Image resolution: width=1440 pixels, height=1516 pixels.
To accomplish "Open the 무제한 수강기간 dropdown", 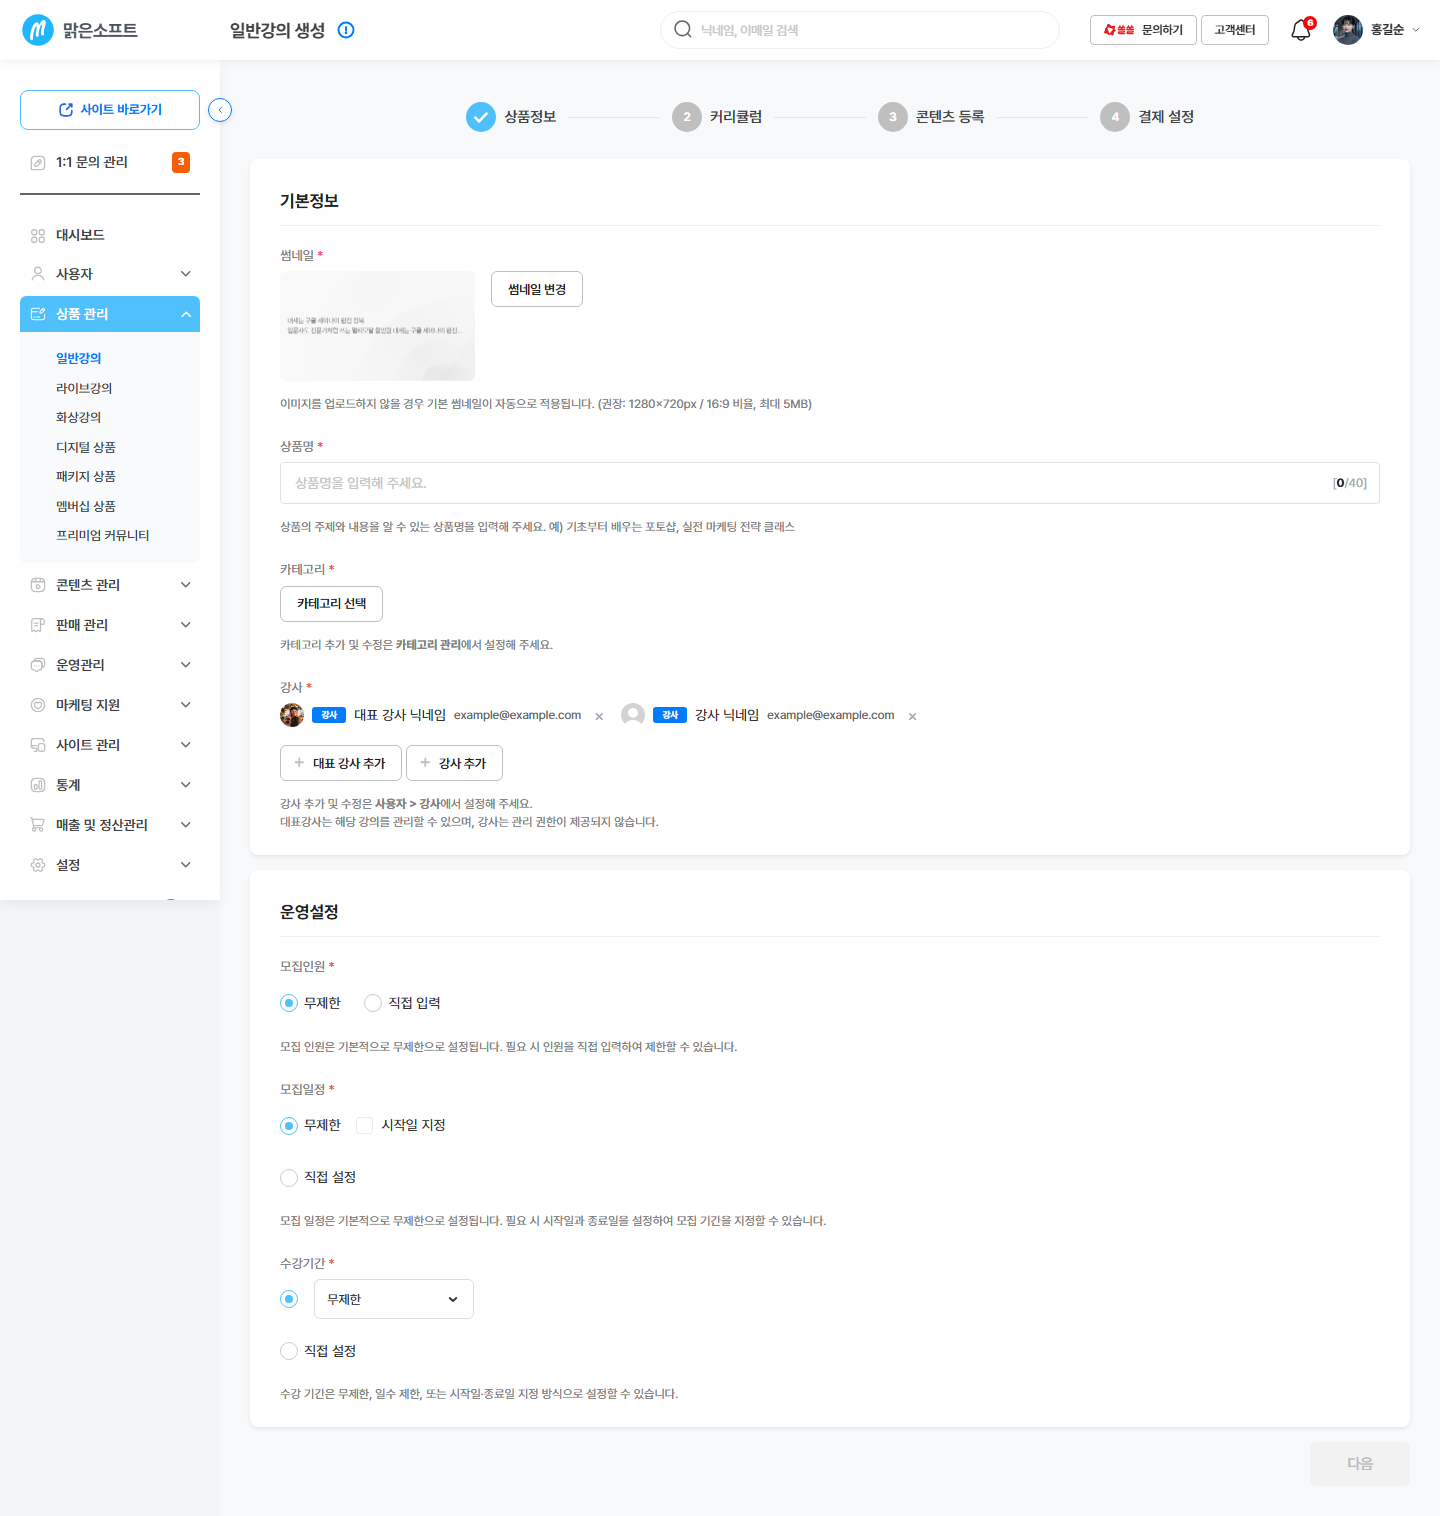I will (x=394, y=1299).
